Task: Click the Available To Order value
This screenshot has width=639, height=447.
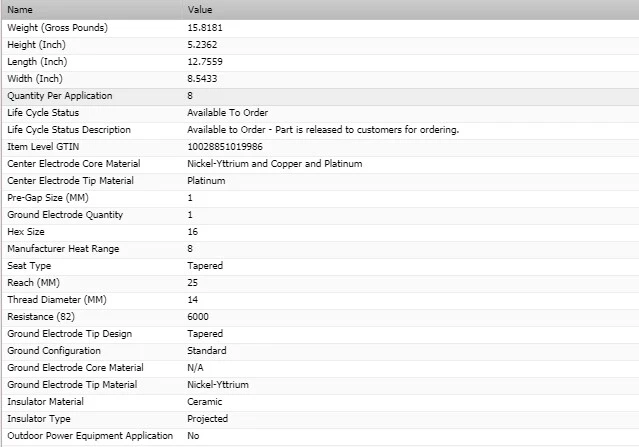Action: pyautogui.click(x=227, y=112)
